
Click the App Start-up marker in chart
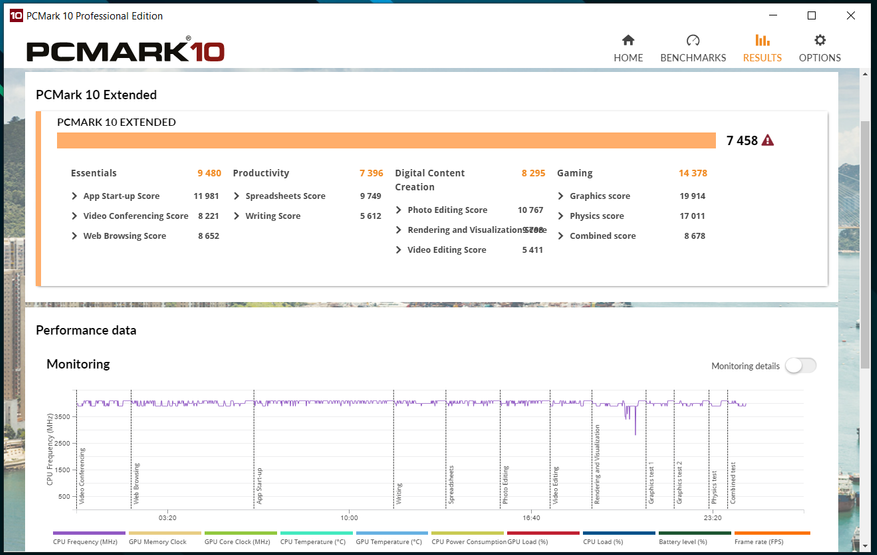click(259, 486)
